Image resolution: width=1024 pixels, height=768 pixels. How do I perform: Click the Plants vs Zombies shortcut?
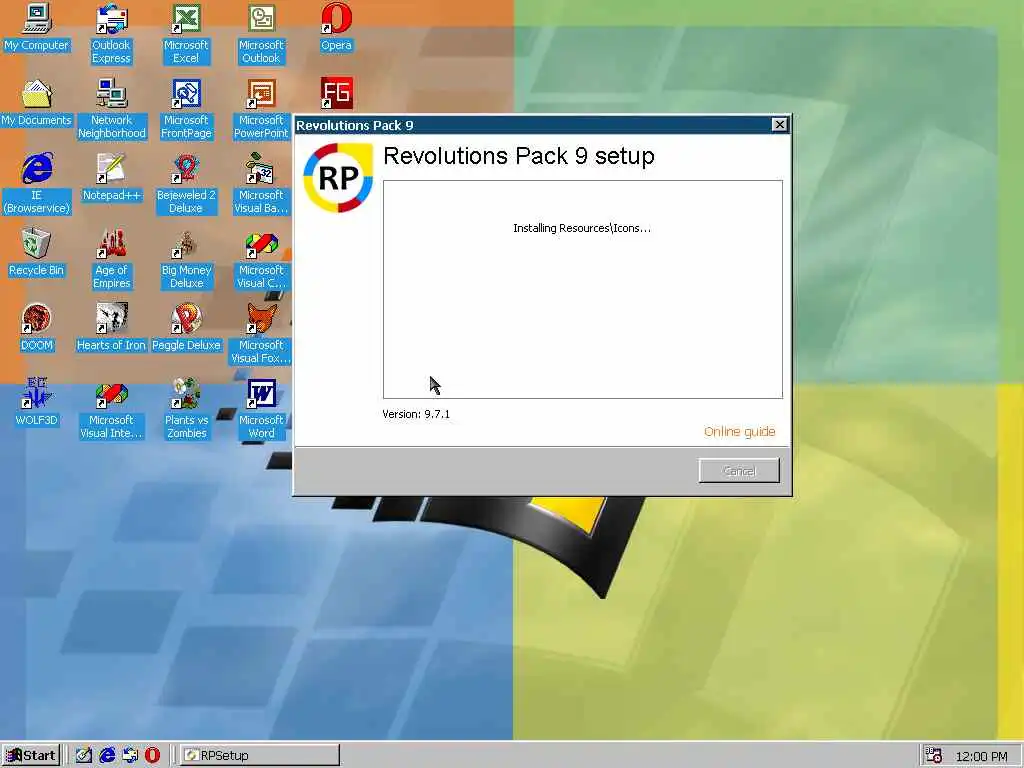point(186,409)
